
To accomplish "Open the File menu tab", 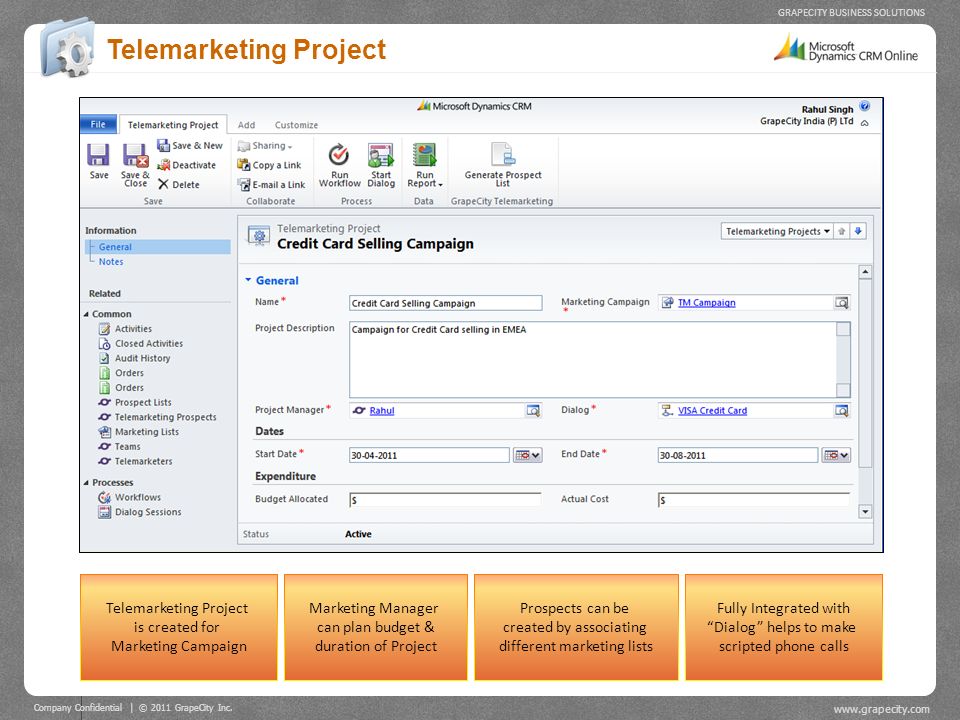I will point(98,124).
